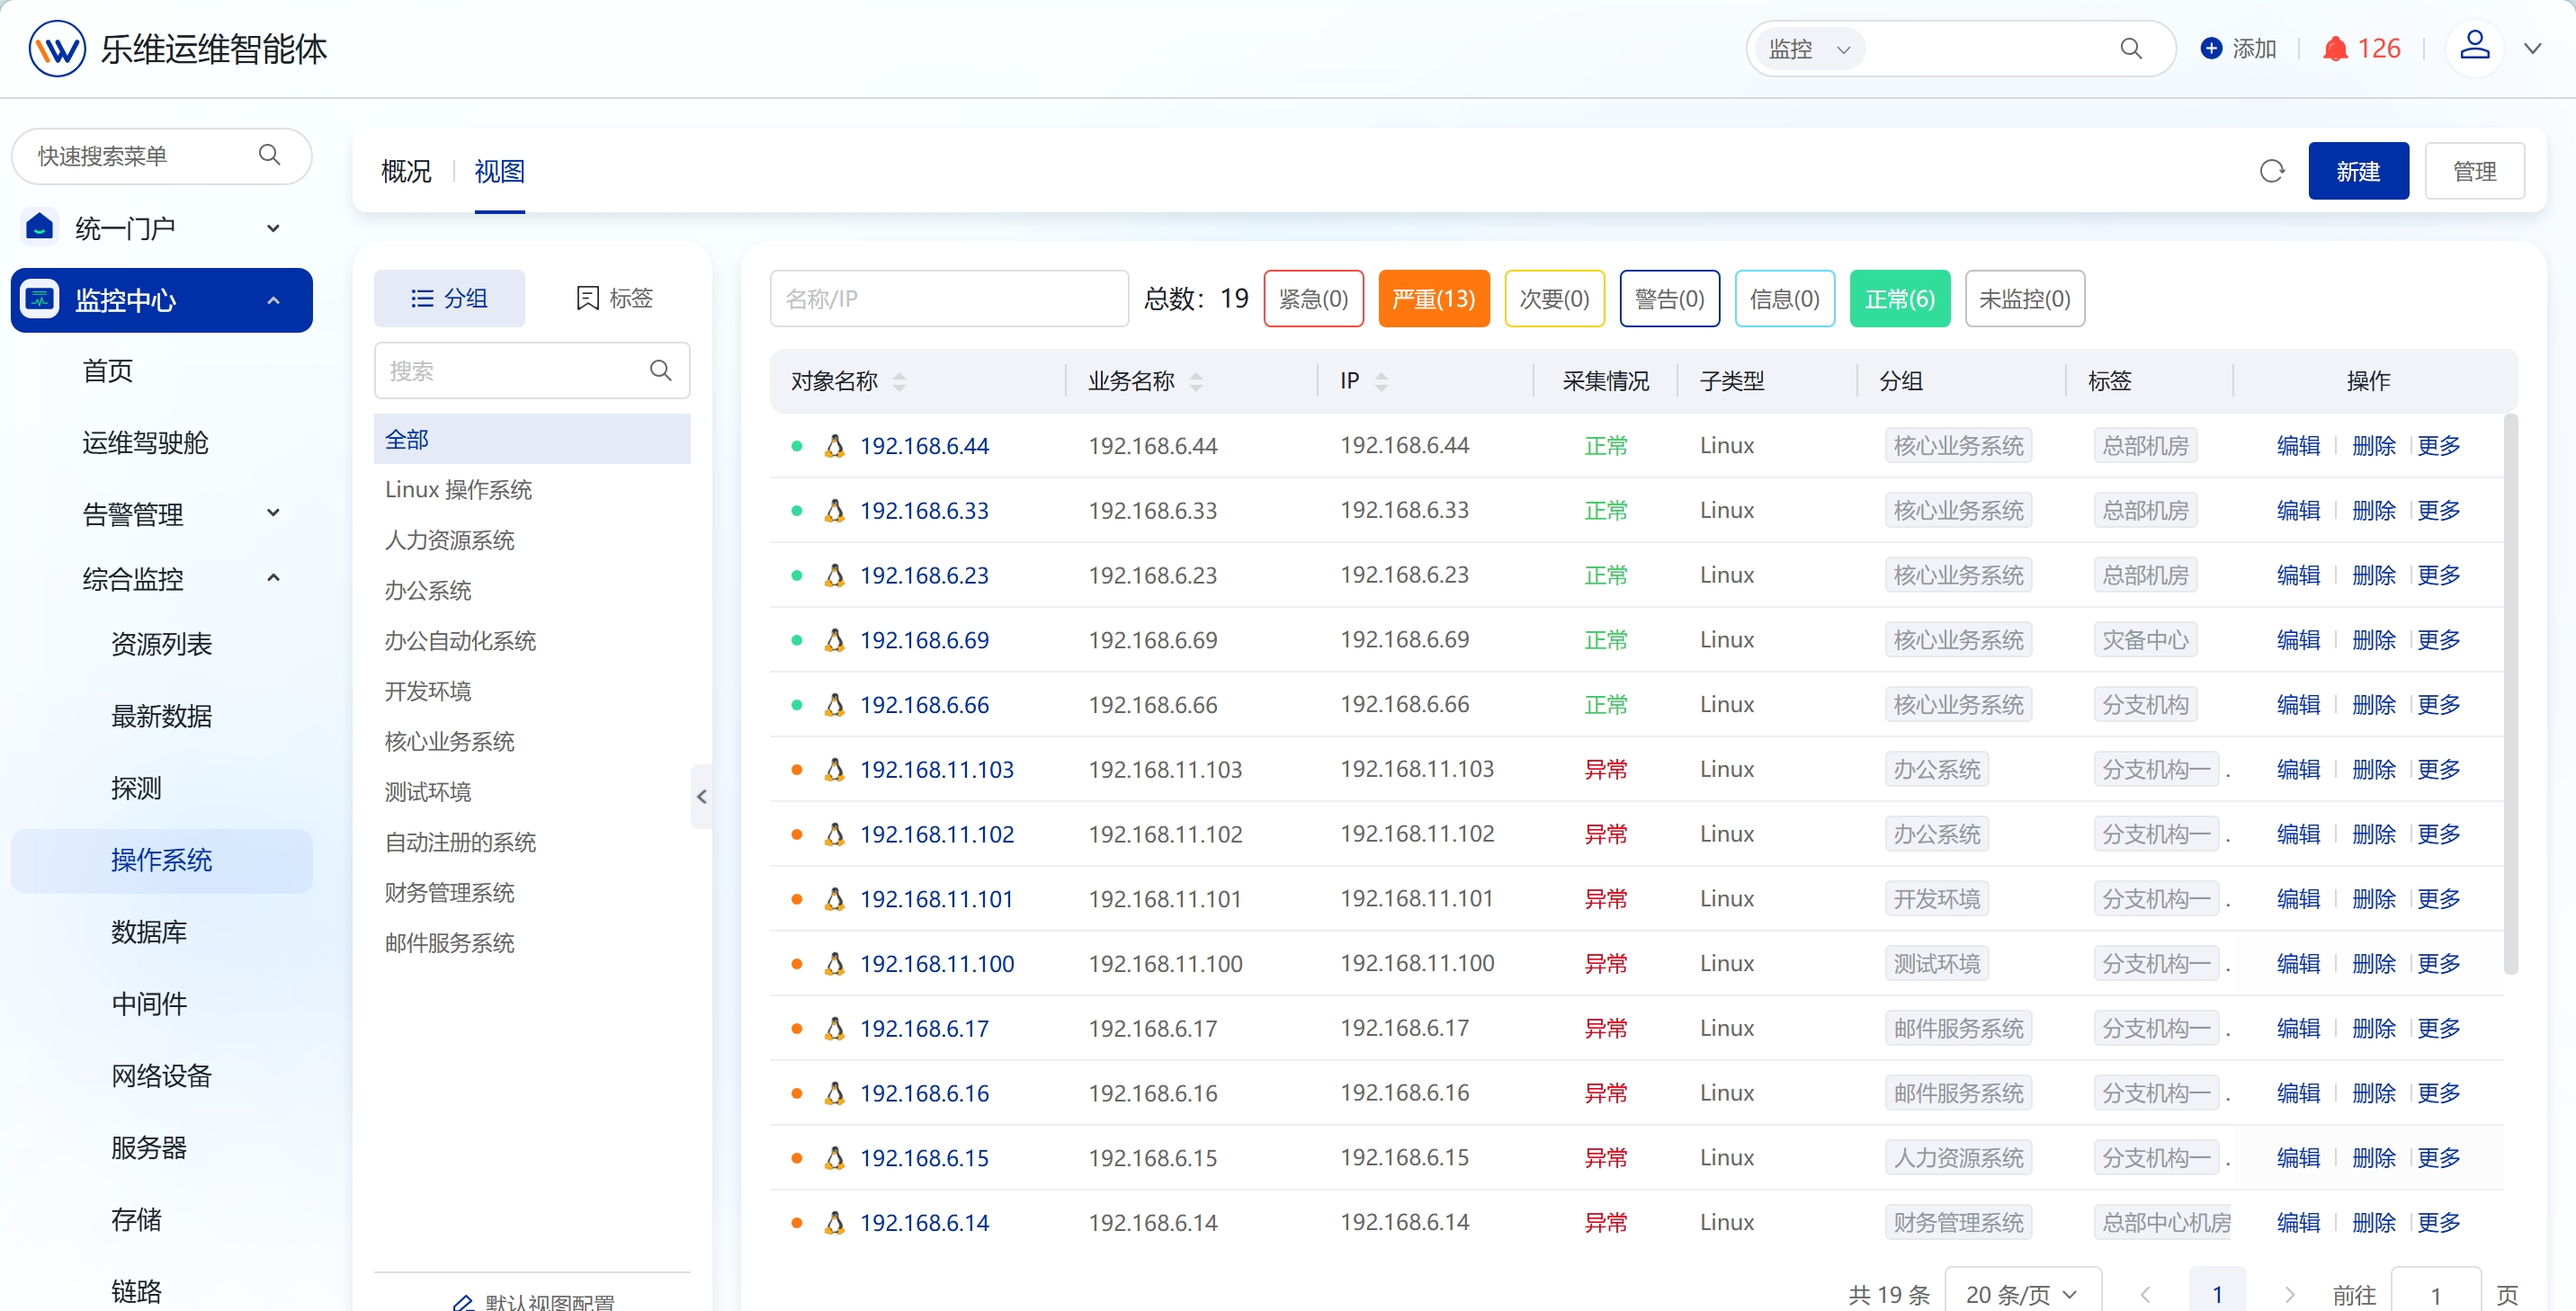Switch to the 标签 tab
The height and width of the screenshot is (1311, 2576).
[x=614, y=298]
